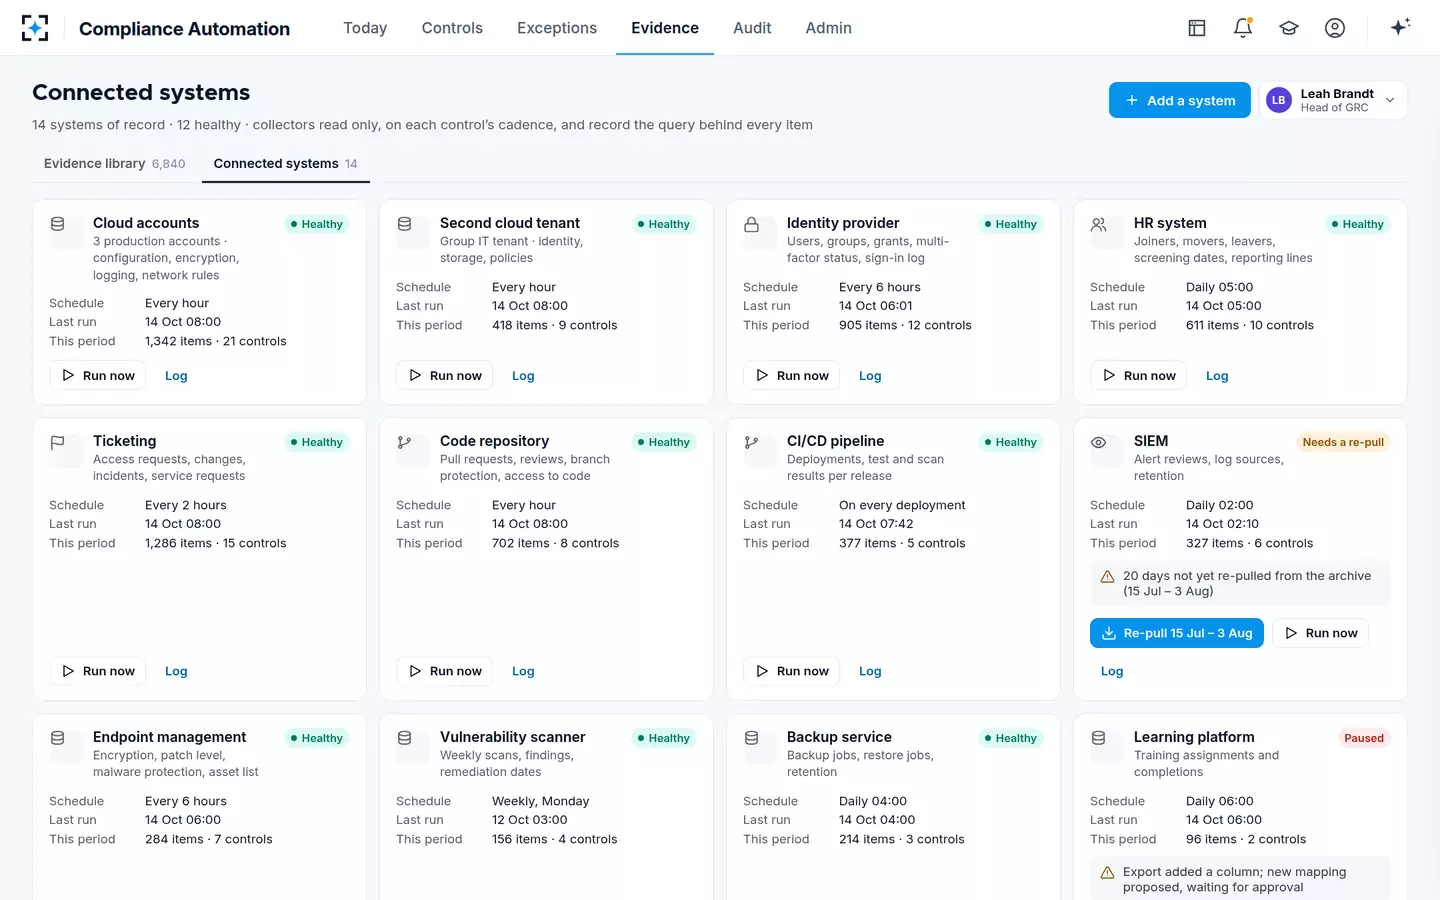Click the Compliance Automation logo icon
Viewport: 1440px width, 900px height.
pos(35,28)
